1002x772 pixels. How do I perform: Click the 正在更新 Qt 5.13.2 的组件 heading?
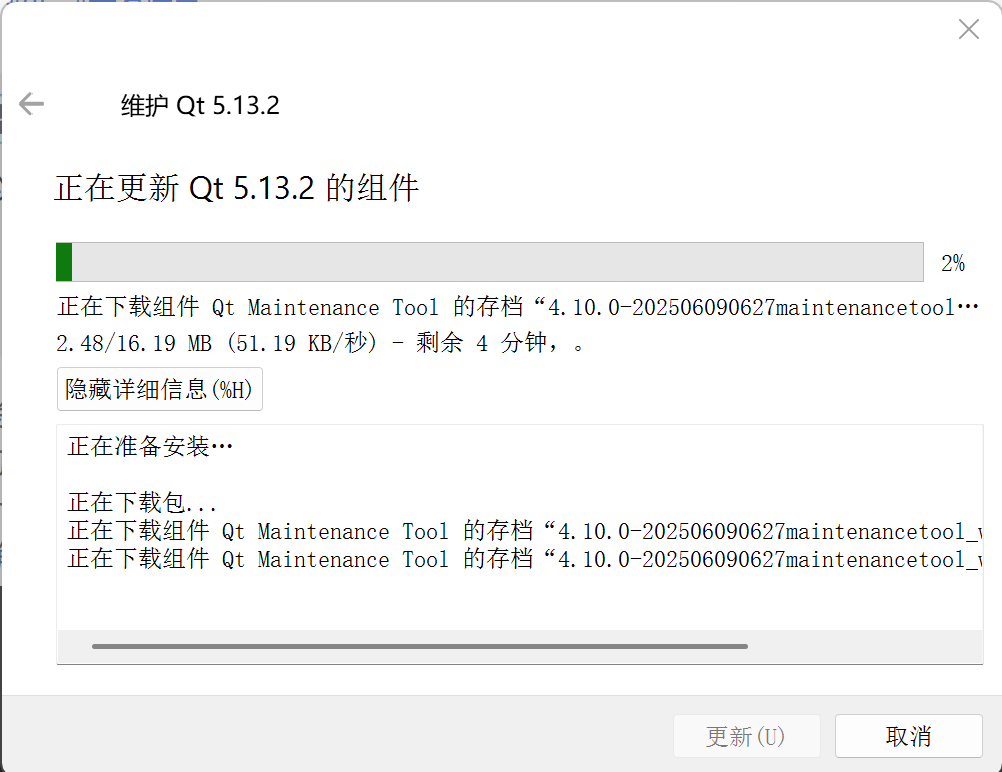[x=236, y=187]
